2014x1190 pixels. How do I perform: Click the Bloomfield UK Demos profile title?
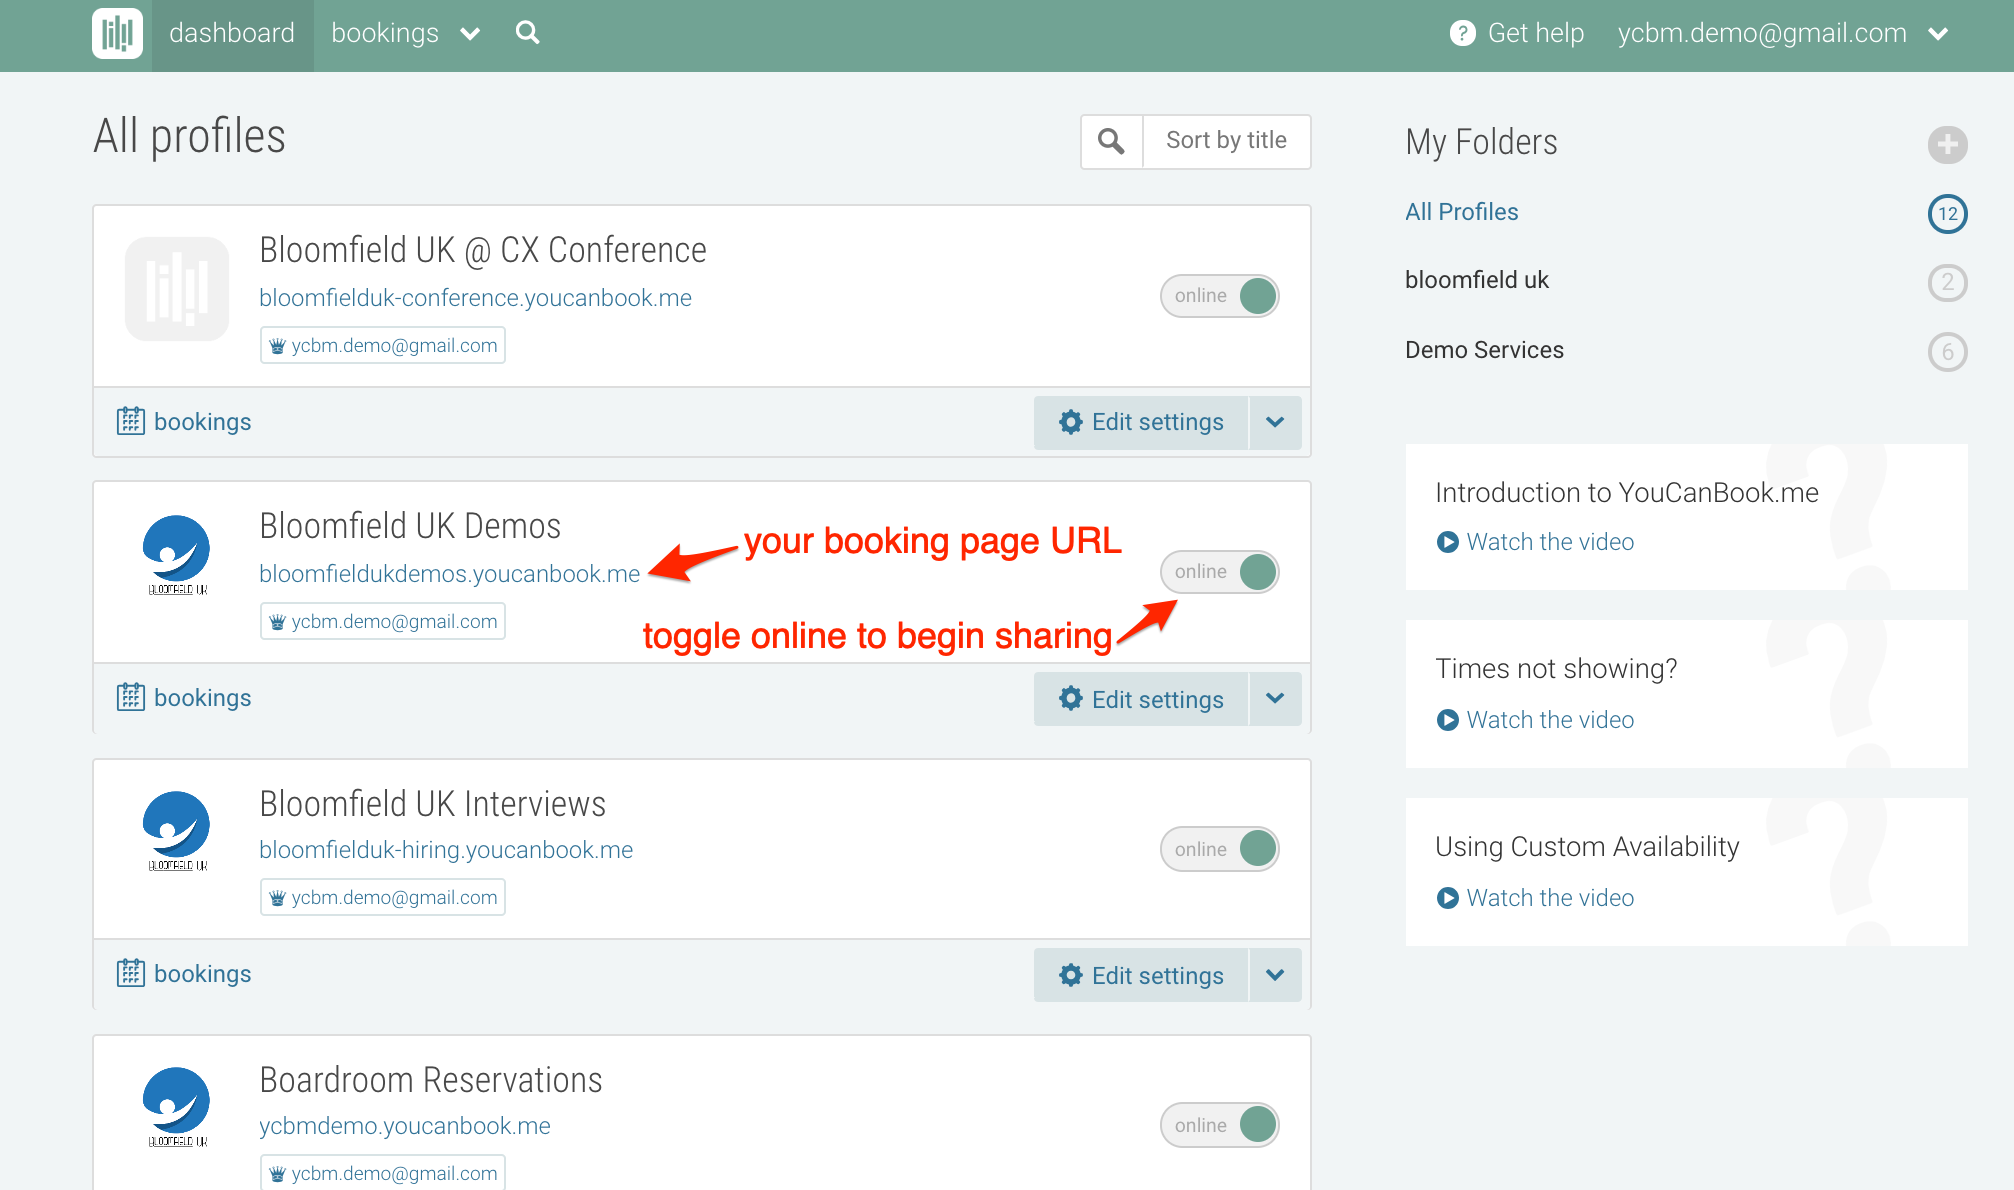tap(410, 526)
